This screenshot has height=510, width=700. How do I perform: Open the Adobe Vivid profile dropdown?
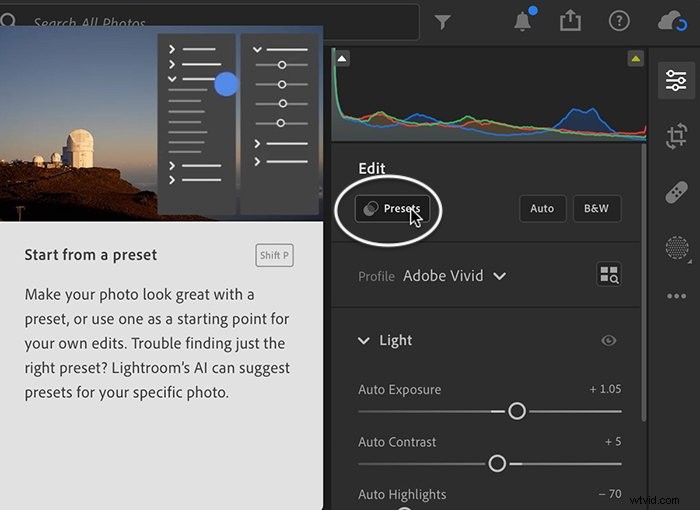454,276
